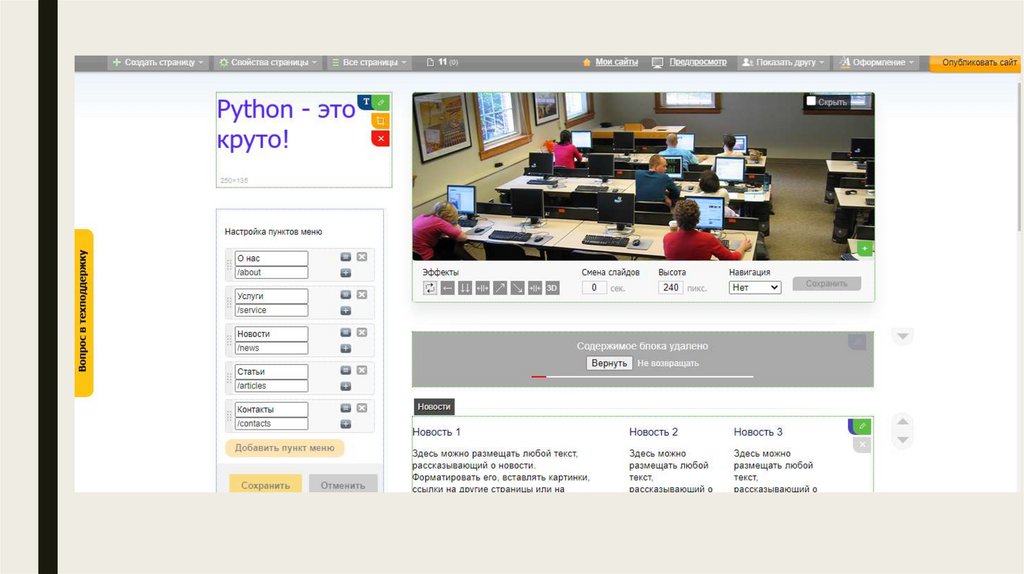The image size is (1024, 574).
Task: Open Свойства страницы menu
Action: pos(268,62)
